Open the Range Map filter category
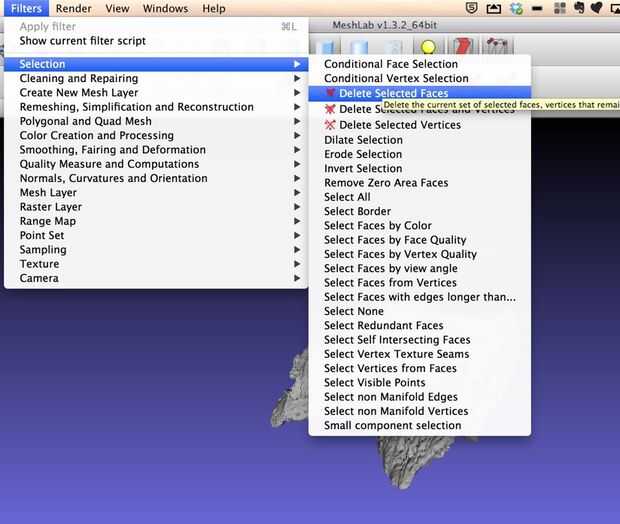The height and width of the screenshot is (524, 620). (156, 221)
